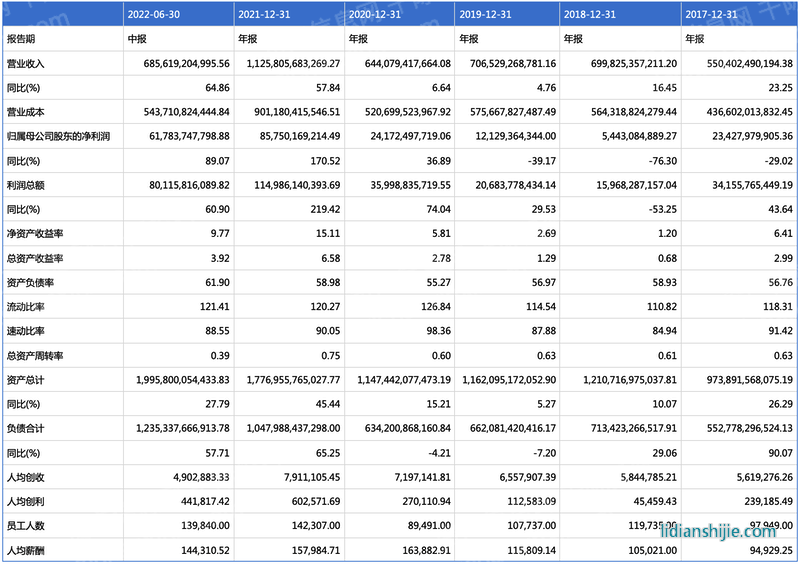The image size is (800, 564).
Task: Click the 报告期 row label
Action: pyautogui.click(x=21, y=39)
